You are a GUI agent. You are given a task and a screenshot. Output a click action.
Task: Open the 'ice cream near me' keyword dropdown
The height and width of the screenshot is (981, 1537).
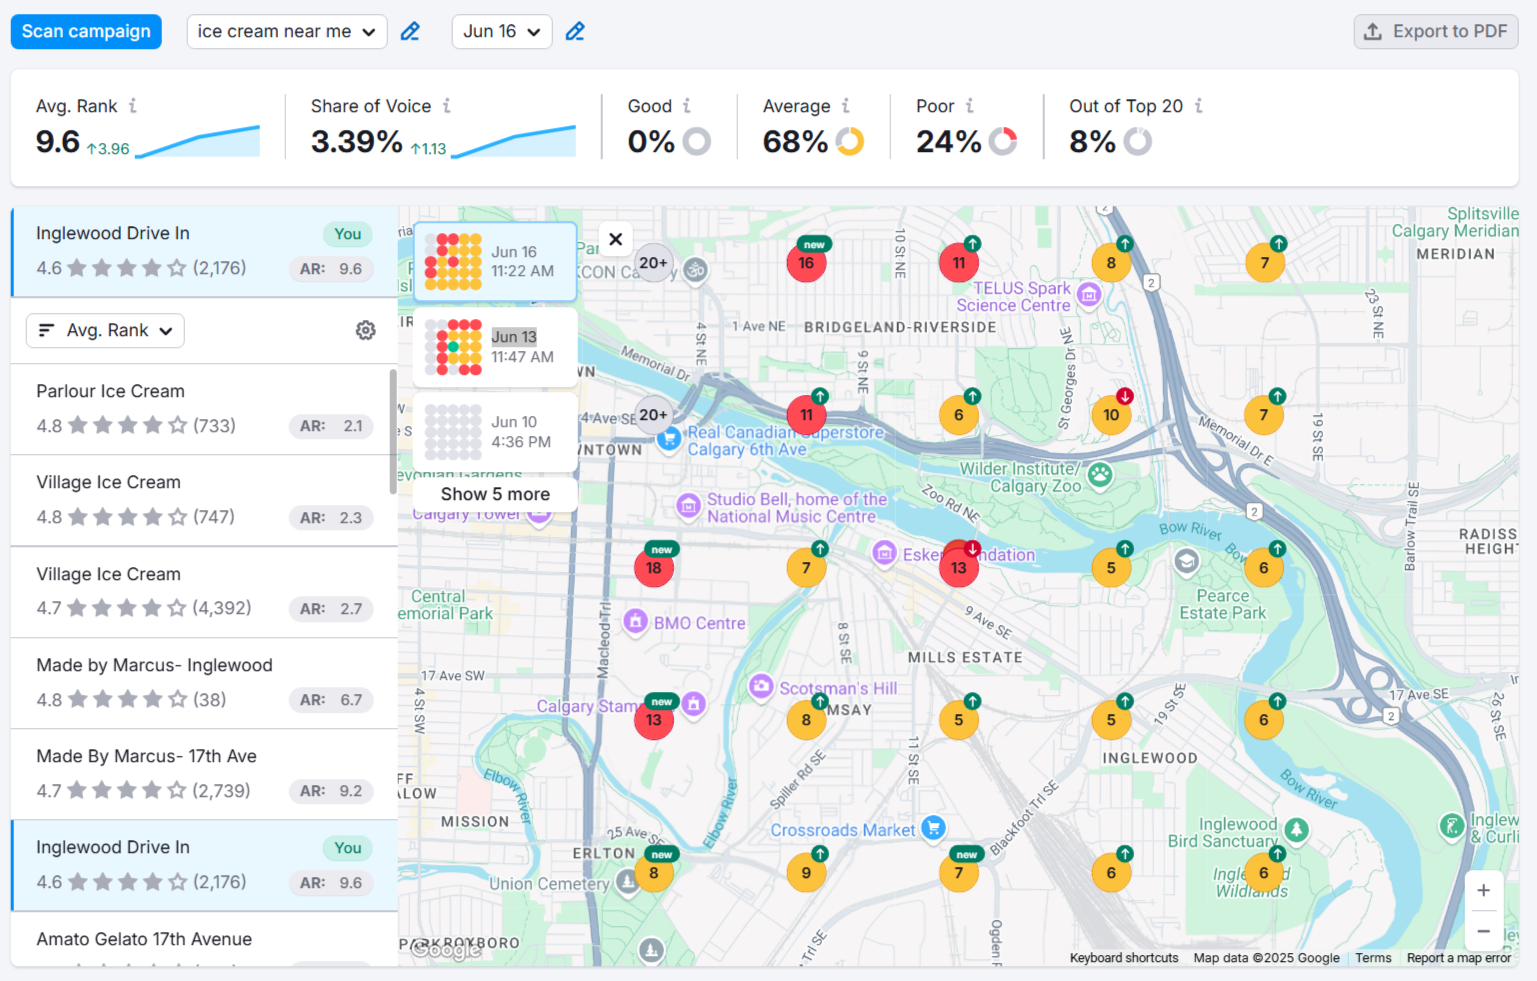[x=287, y=31]
